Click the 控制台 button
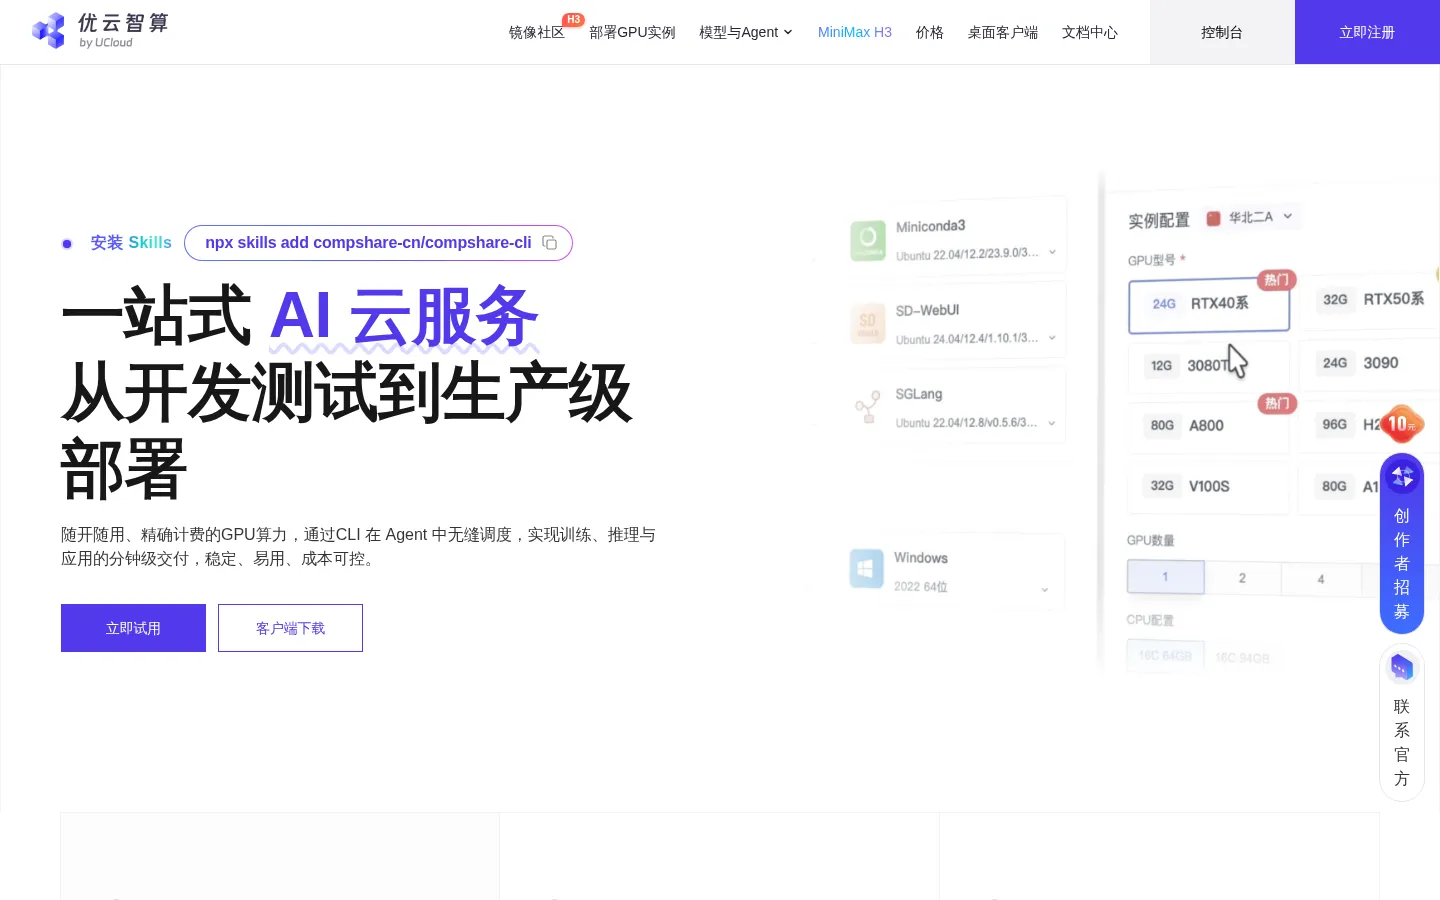Screen dimensions: 1440x900 click(1222, 32)
